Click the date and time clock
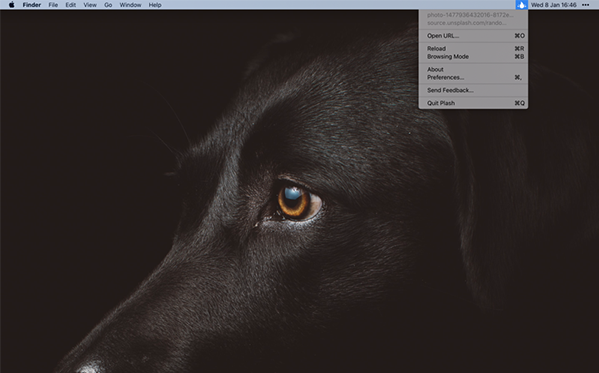The height and width of the screenshot is (373, 599). [554, 5]
